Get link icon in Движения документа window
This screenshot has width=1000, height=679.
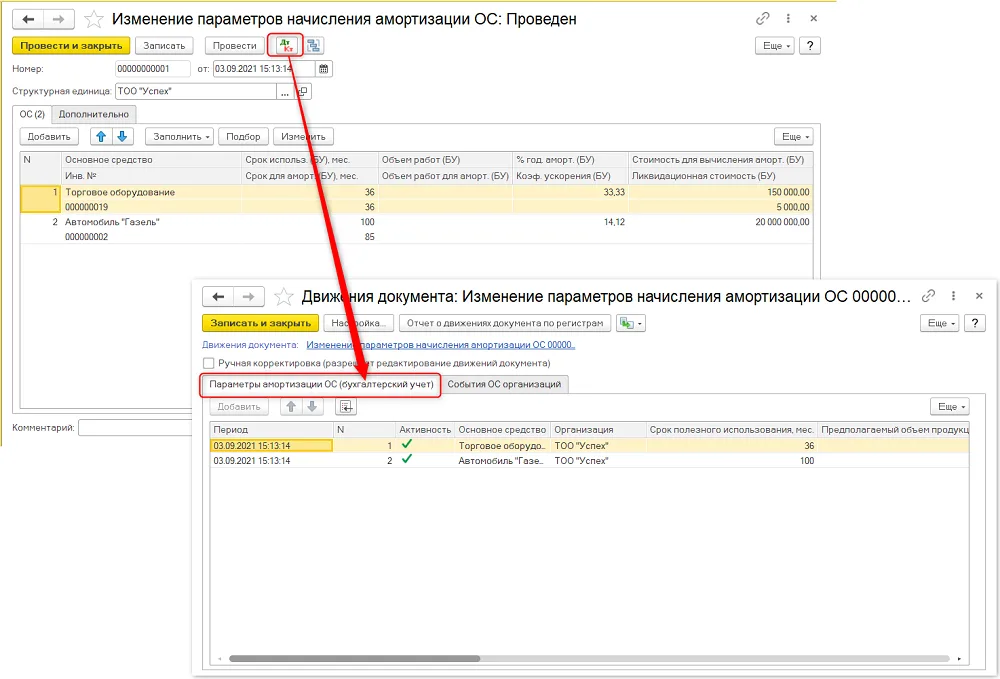[x=929, y=296]
